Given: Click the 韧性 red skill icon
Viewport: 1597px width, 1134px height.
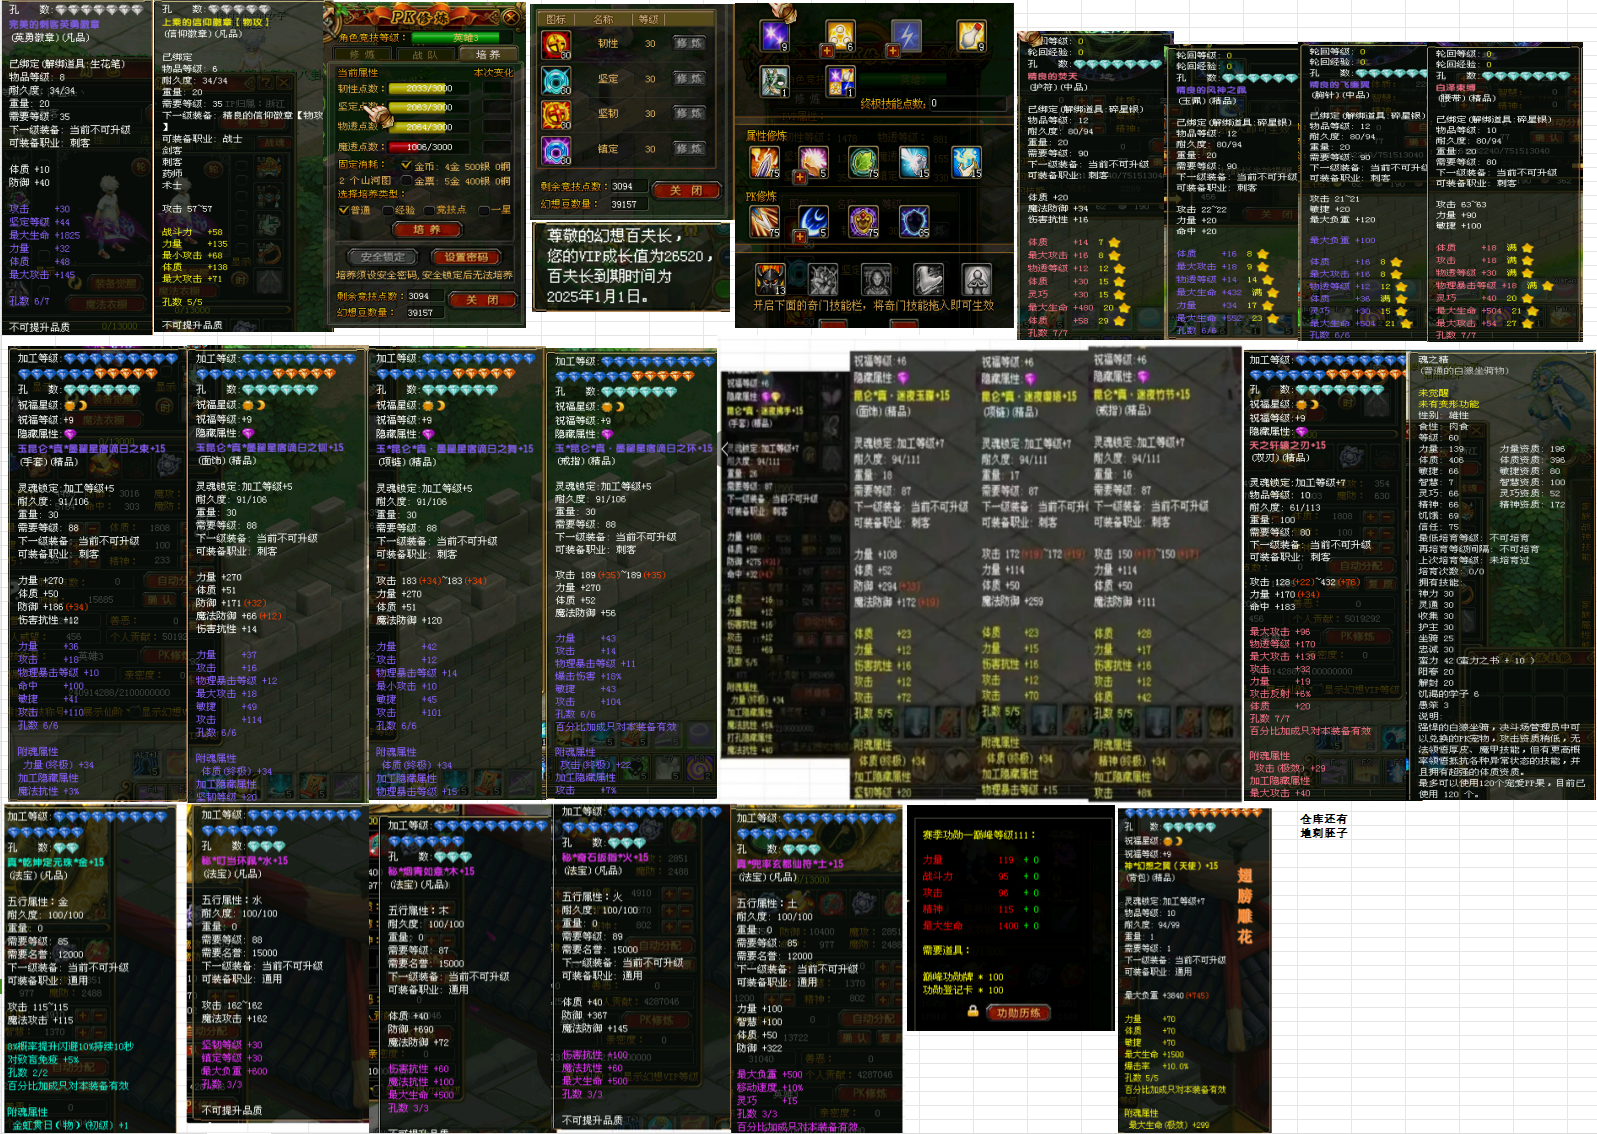Looking at the screenshot, I should coord(555,45).
